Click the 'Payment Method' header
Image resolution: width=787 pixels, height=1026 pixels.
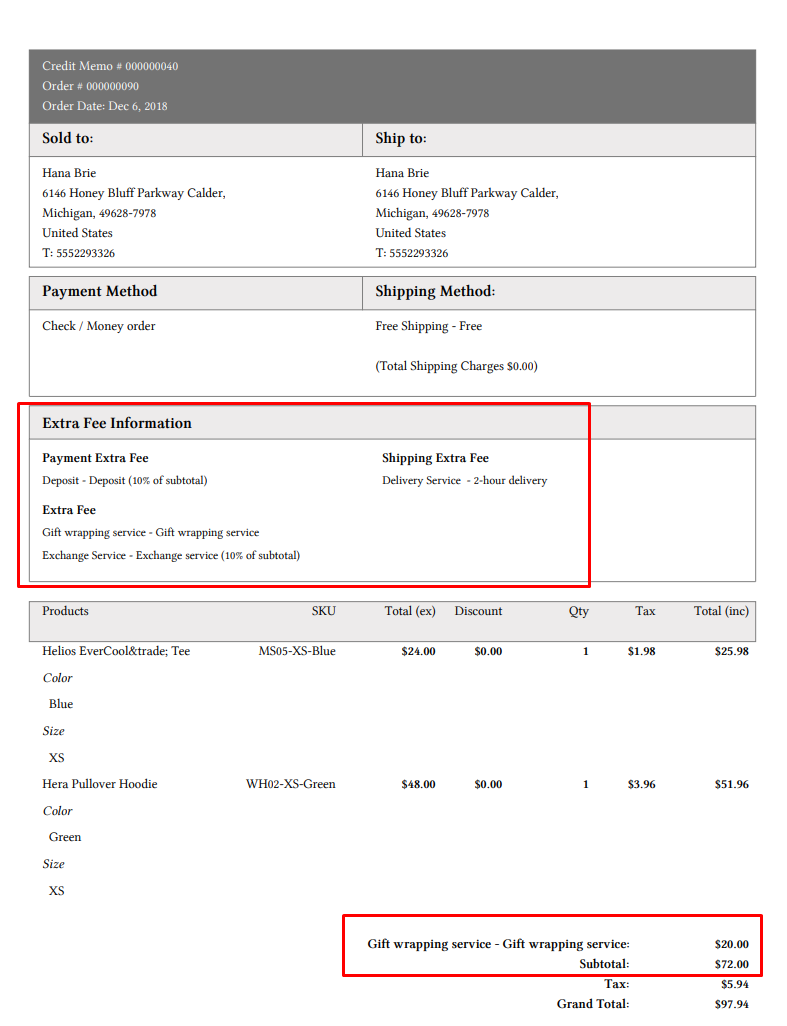99,292
